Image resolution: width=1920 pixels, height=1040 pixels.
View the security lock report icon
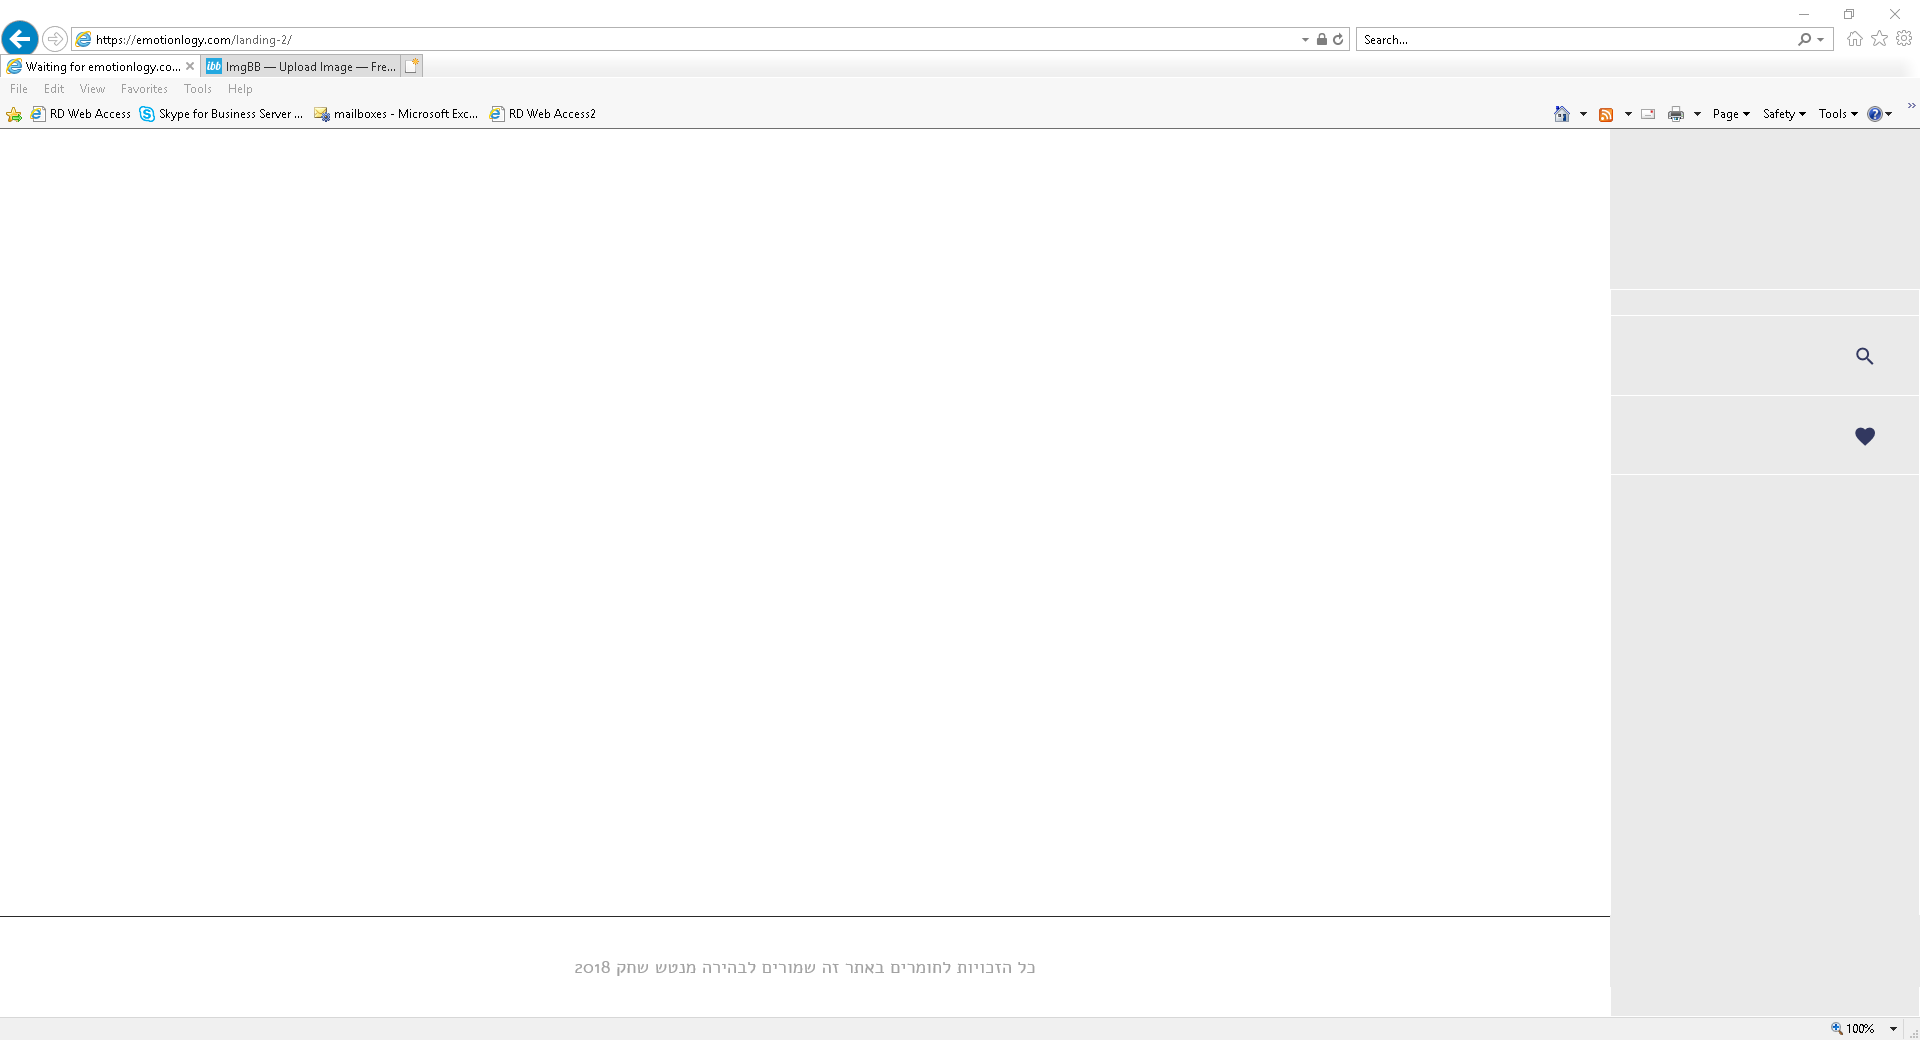pos(1322,40)
